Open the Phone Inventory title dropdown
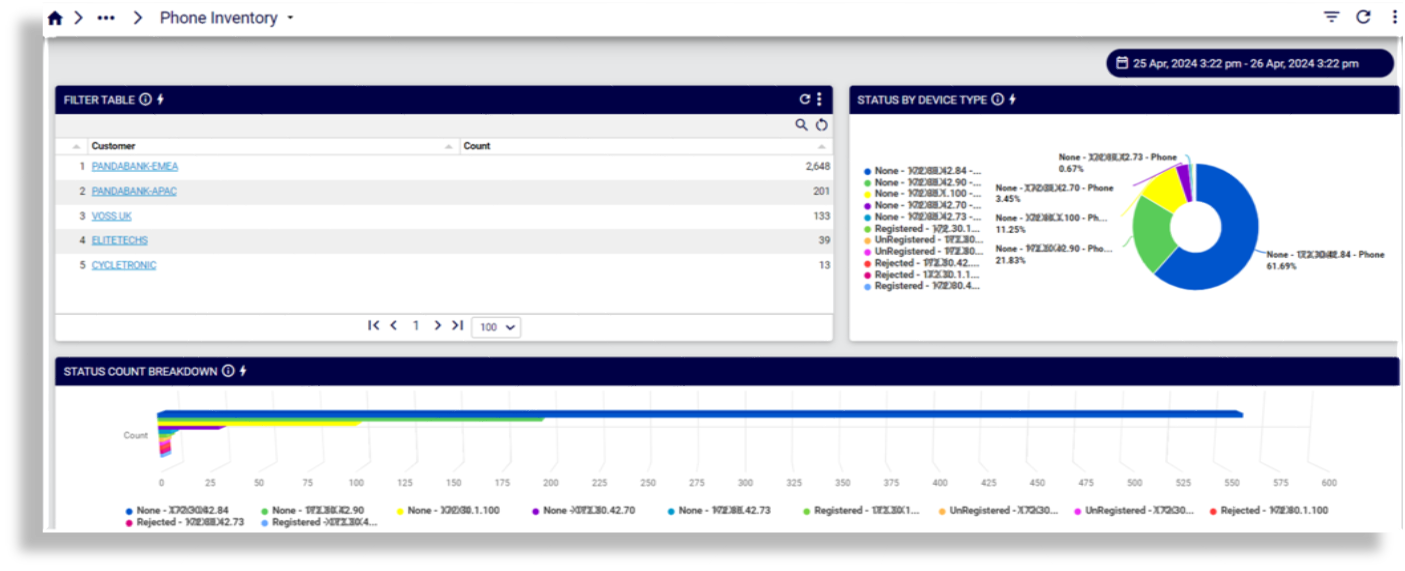 tap(290, 18)
